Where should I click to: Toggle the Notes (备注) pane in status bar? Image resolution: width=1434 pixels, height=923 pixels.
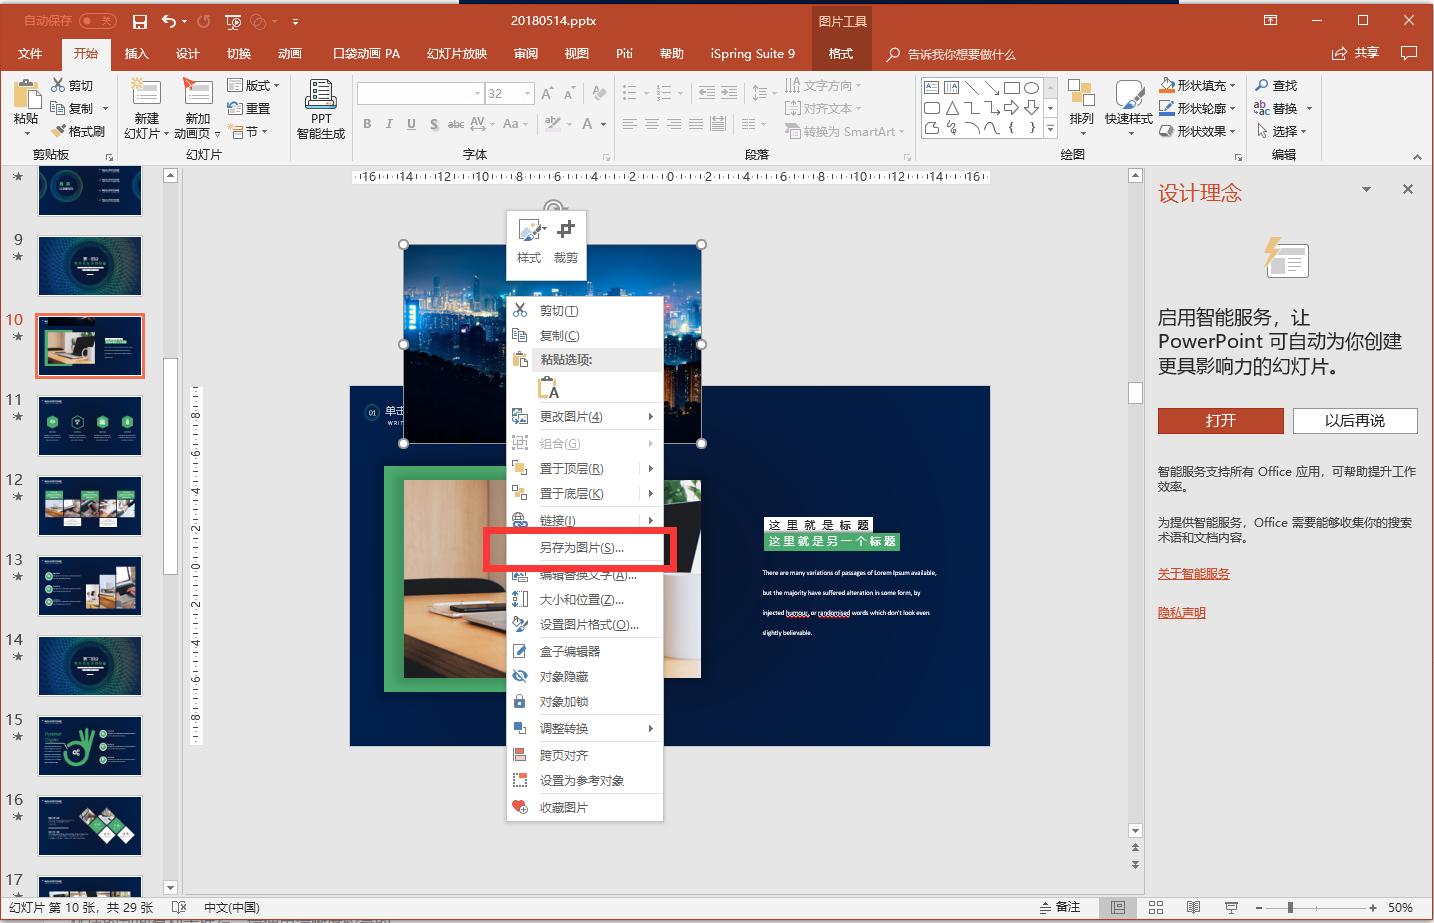(x=1060, y=908)
